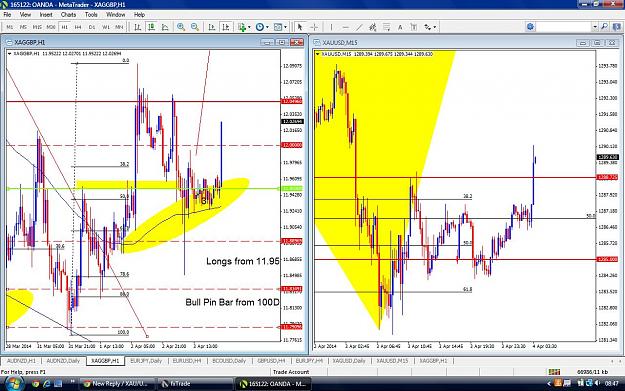Zoom out on the chart
This screenshot has width=625, height=391.
(x=195, y=27)
